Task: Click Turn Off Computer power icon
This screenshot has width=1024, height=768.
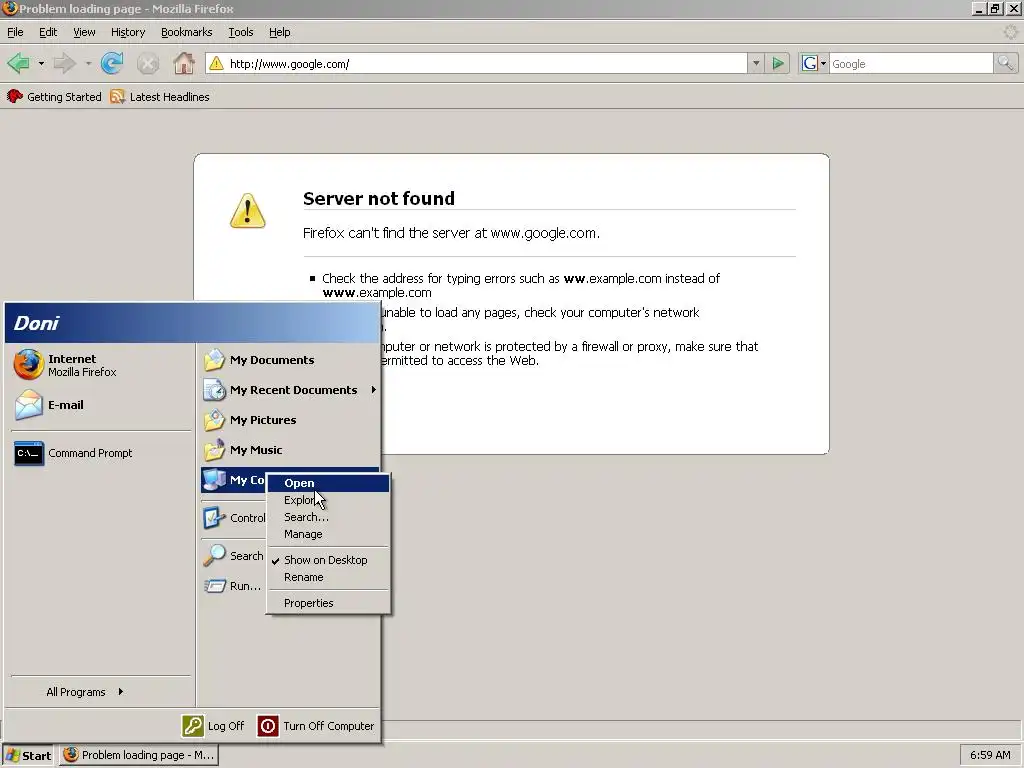Action: [x=268, y=726]
